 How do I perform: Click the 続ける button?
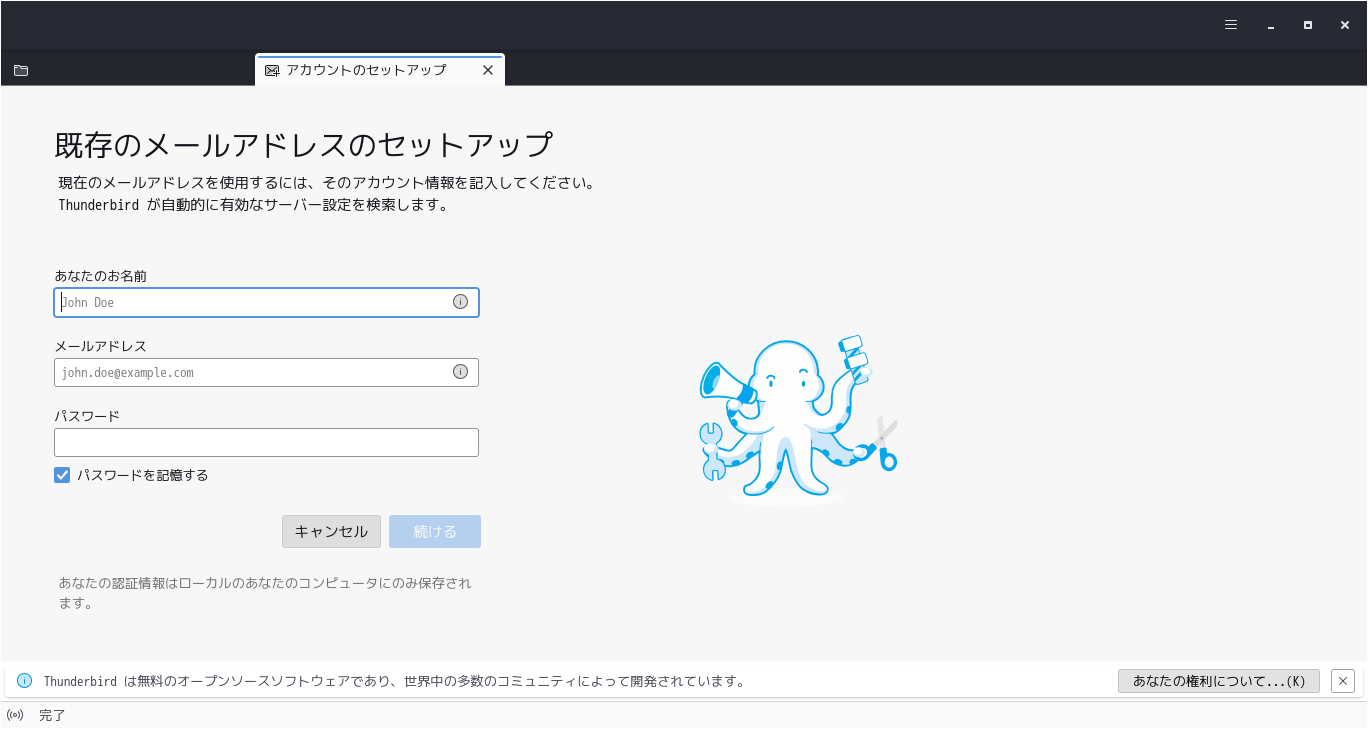pyautogui.click(x=435, y=531)
